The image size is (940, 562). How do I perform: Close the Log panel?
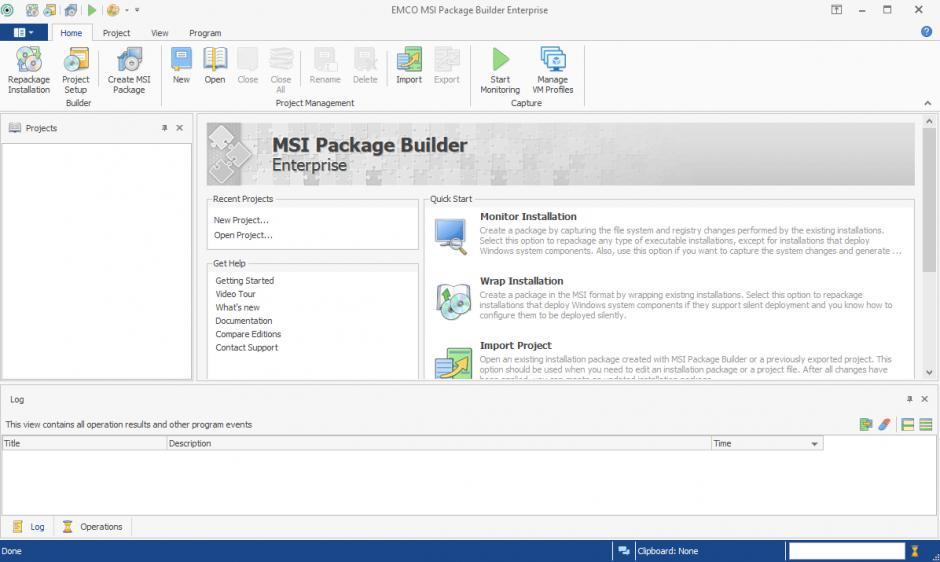click(x=924, y=399)
